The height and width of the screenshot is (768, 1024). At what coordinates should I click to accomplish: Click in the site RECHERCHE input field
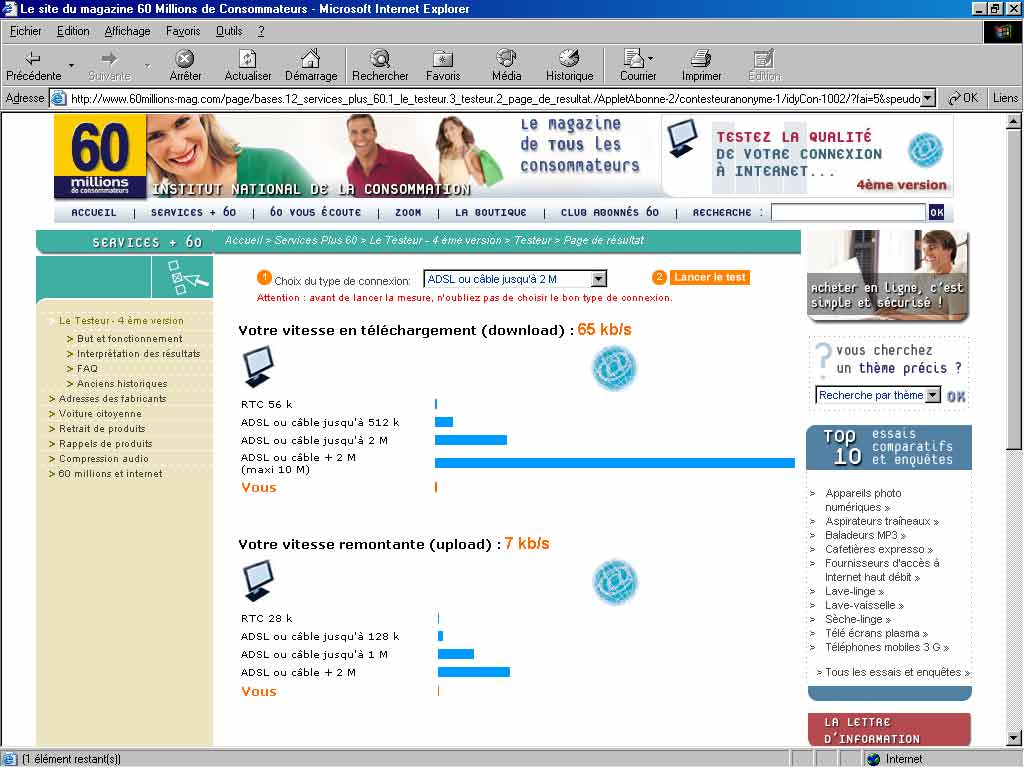pyautogui.click(x=848, y=212)
